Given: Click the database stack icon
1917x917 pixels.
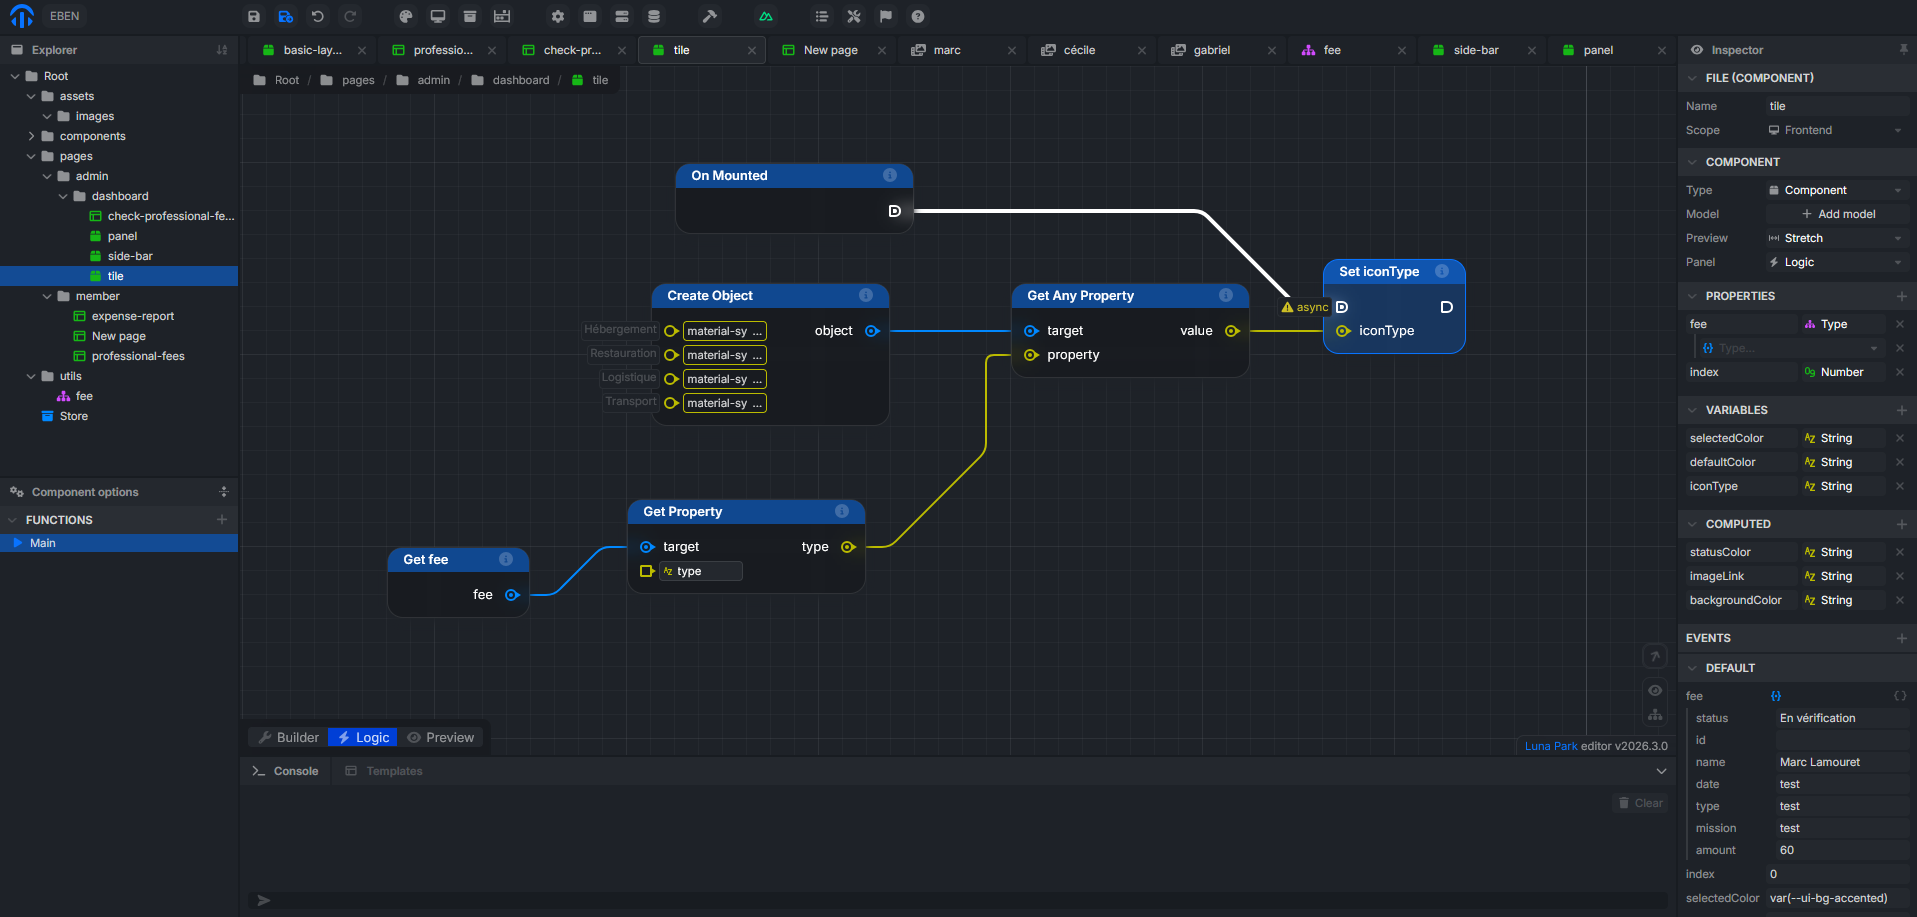Looking at the screenshot, I should [654, 16].
